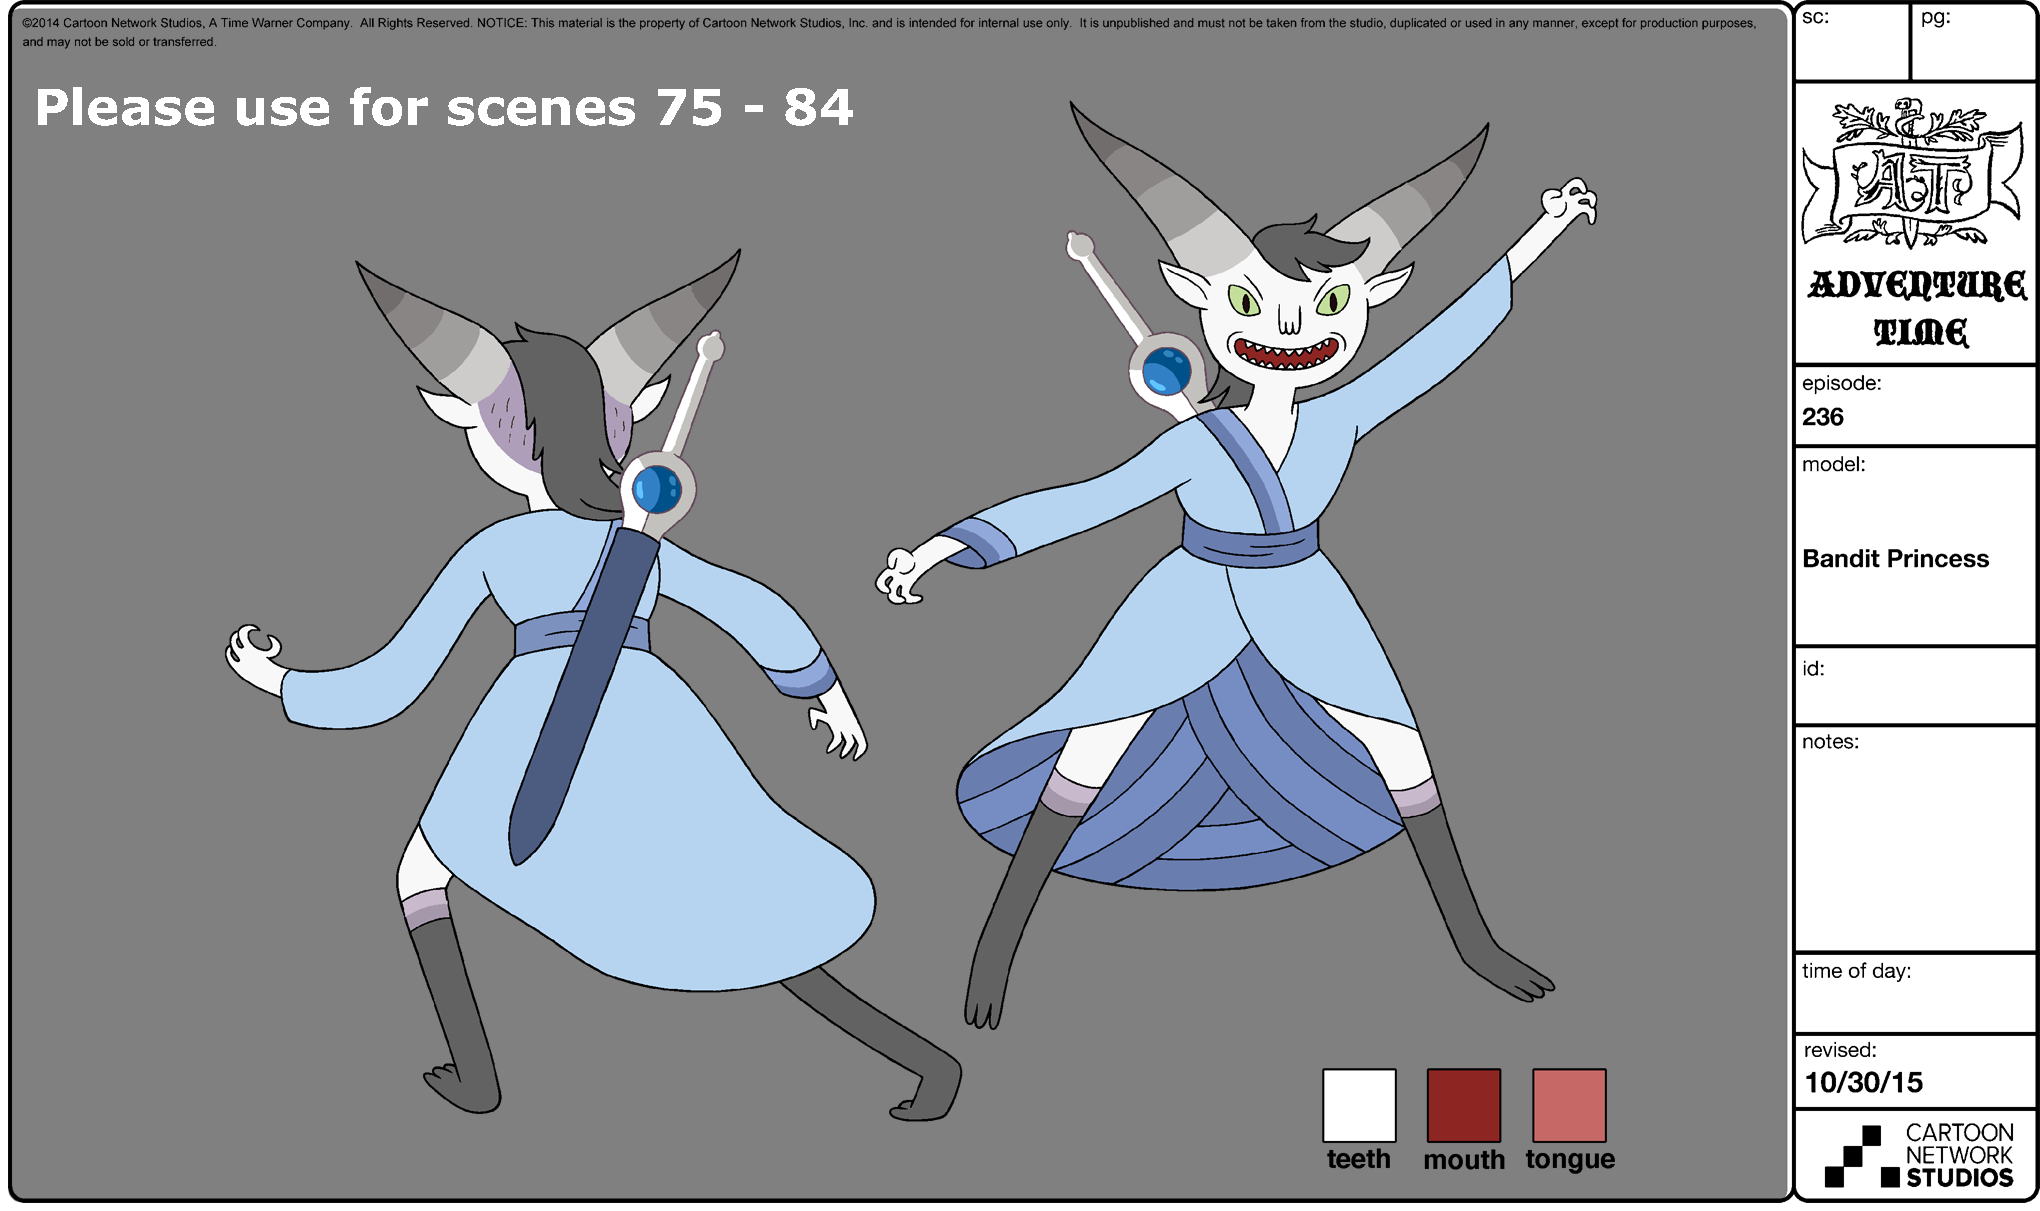Click the pink tongue color swatch
2040x1211 pixels.
(x=1568, y=1105)
